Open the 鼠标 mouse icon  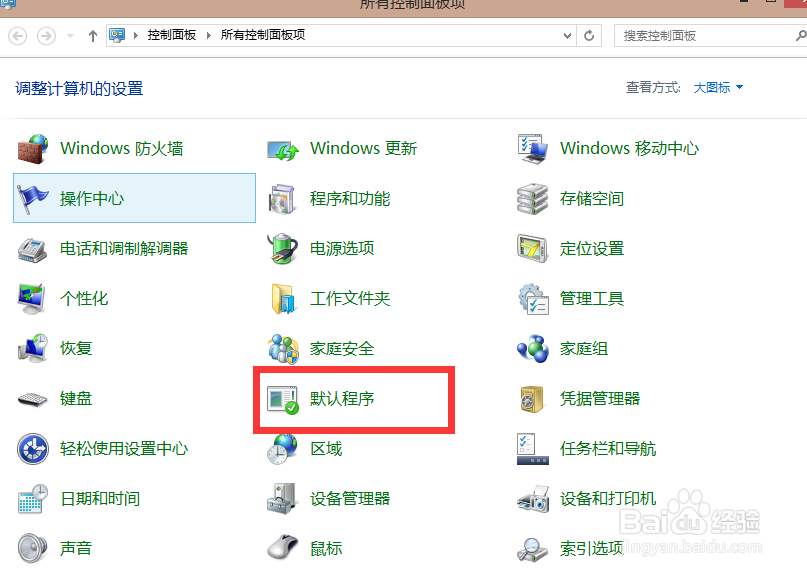(283, 548)
